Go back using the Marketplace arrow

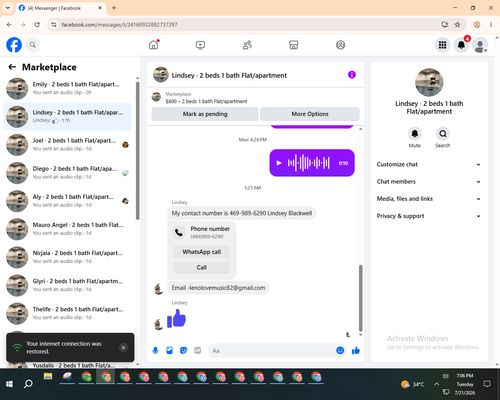(x=12, y=67)
